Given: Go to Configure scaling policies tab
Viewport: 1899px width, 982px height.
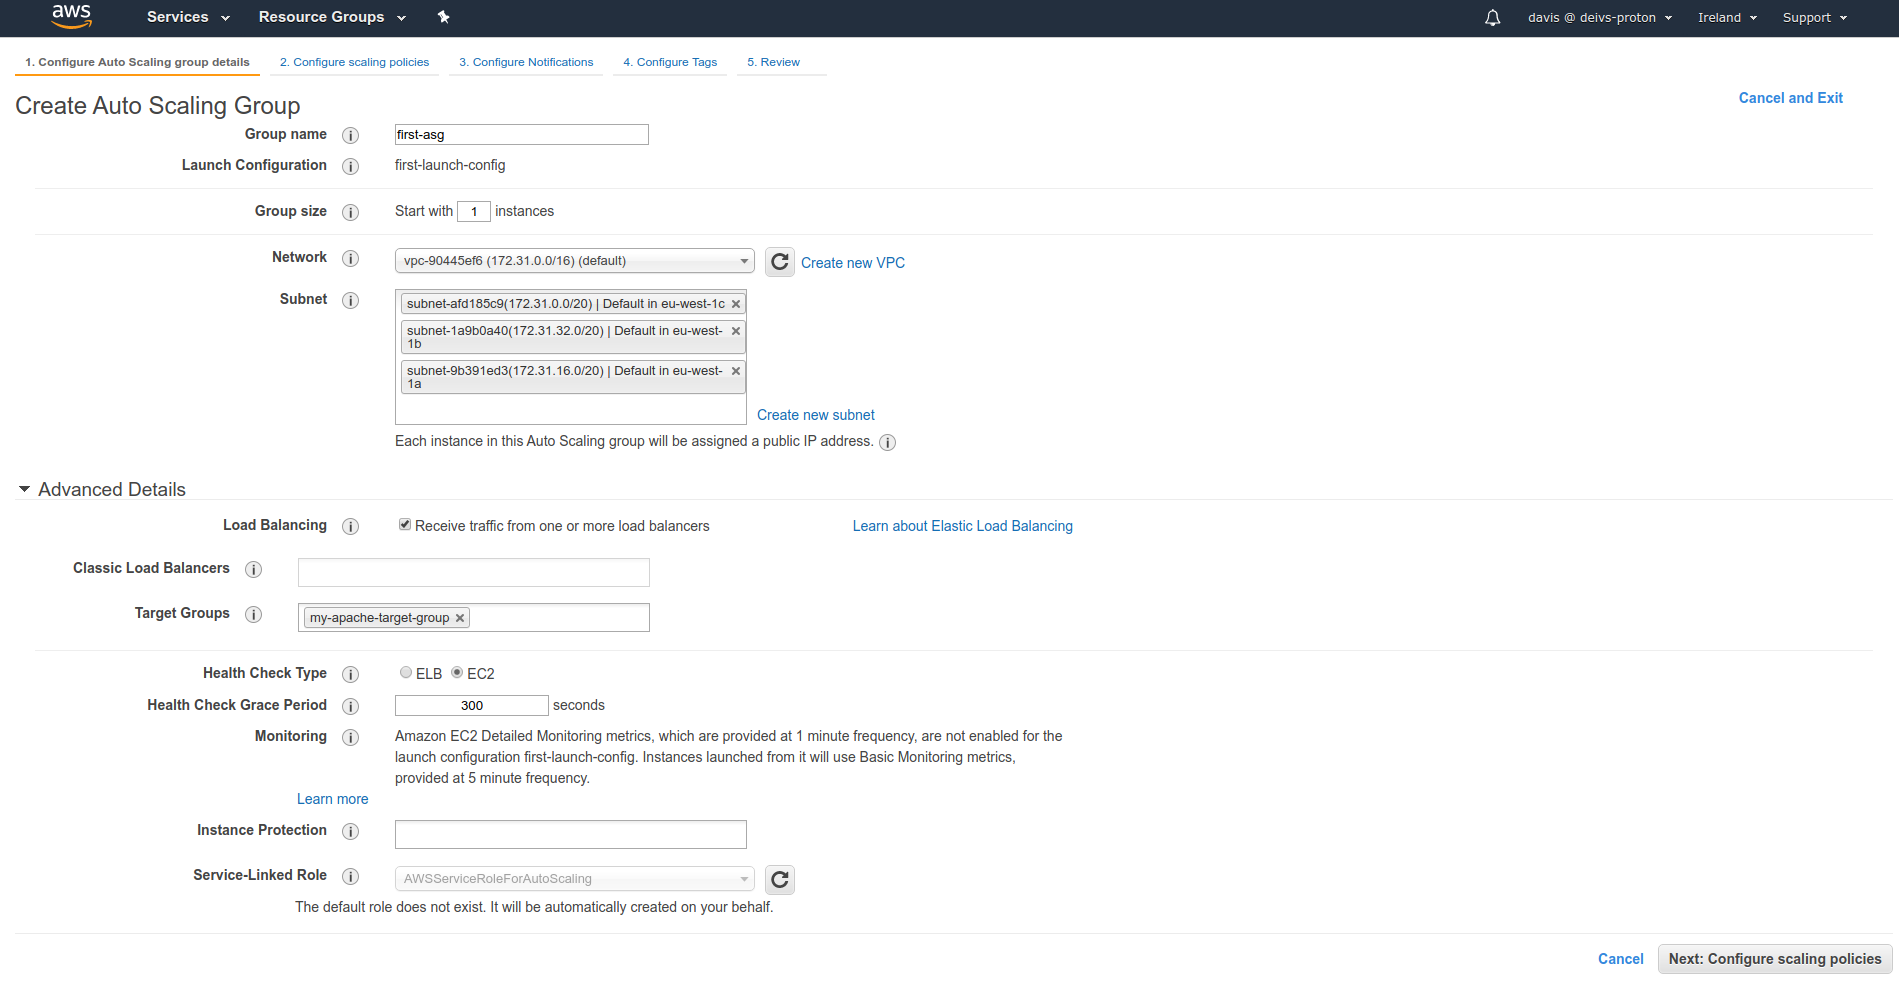Looking at the screenshot, I should coord(354,62).
